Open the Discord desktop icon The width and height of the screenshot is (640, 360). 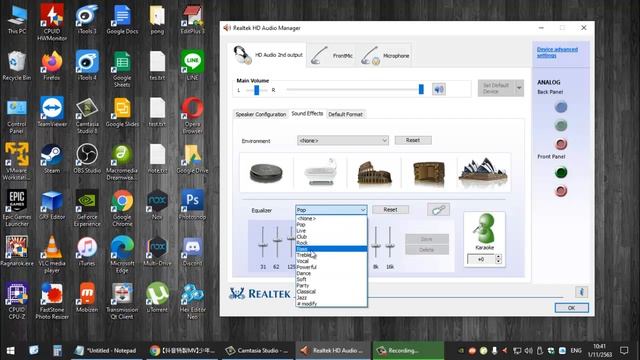pyautogui.click(x=192, y=251)
